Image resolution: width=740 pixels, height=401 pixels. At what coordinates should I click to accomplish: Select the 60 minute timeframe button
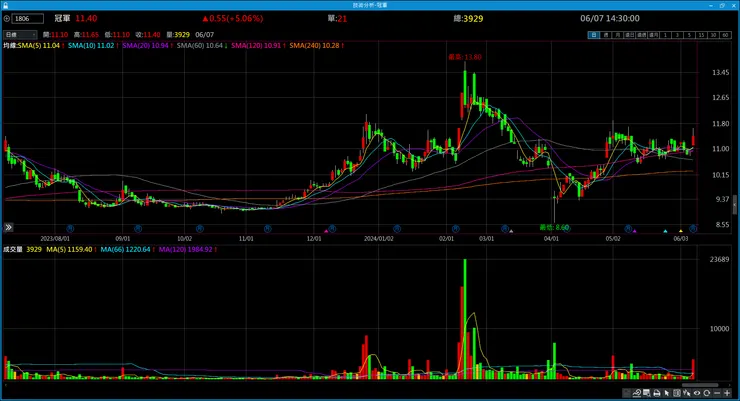coord(725,35)
